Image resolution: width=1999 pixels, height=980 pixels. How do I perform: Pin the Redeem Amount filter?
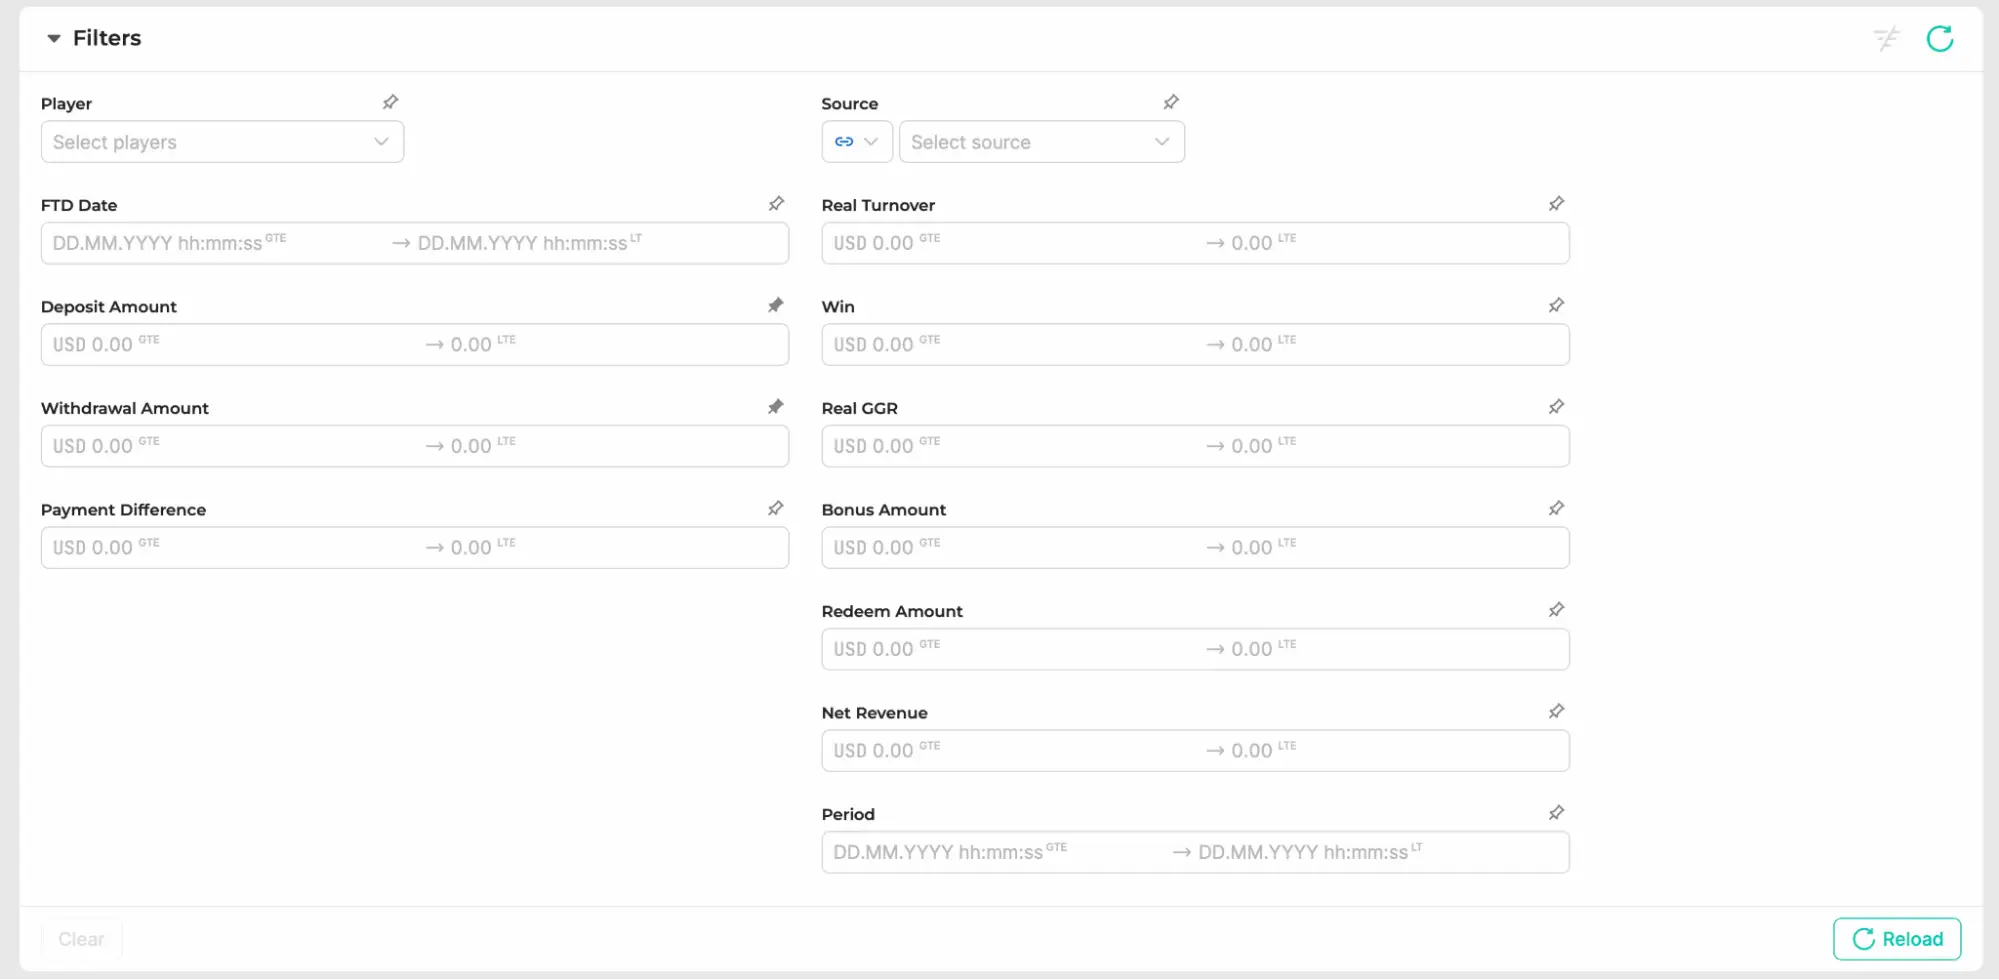coord(1556,610)
